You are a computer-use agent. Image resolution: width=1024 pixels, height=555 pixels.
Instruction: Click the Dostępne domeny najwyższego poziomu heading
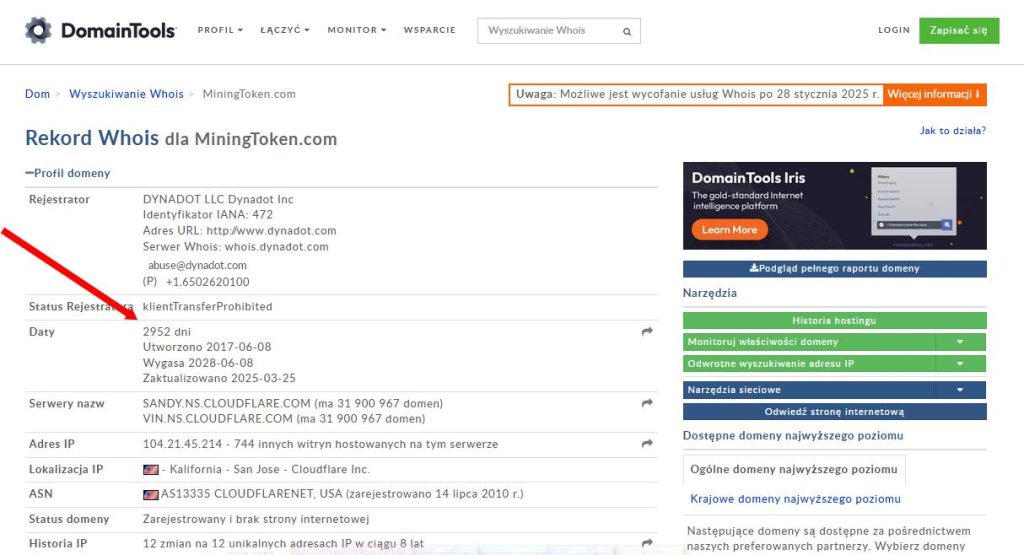pyautogui.click(x=793, y=436)
